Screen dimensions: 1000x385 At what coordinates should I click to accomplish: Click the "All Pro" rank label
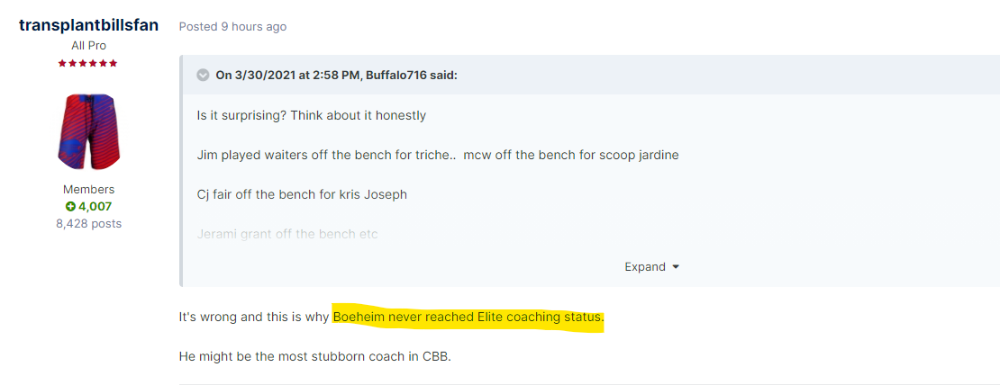click(89, 46)
